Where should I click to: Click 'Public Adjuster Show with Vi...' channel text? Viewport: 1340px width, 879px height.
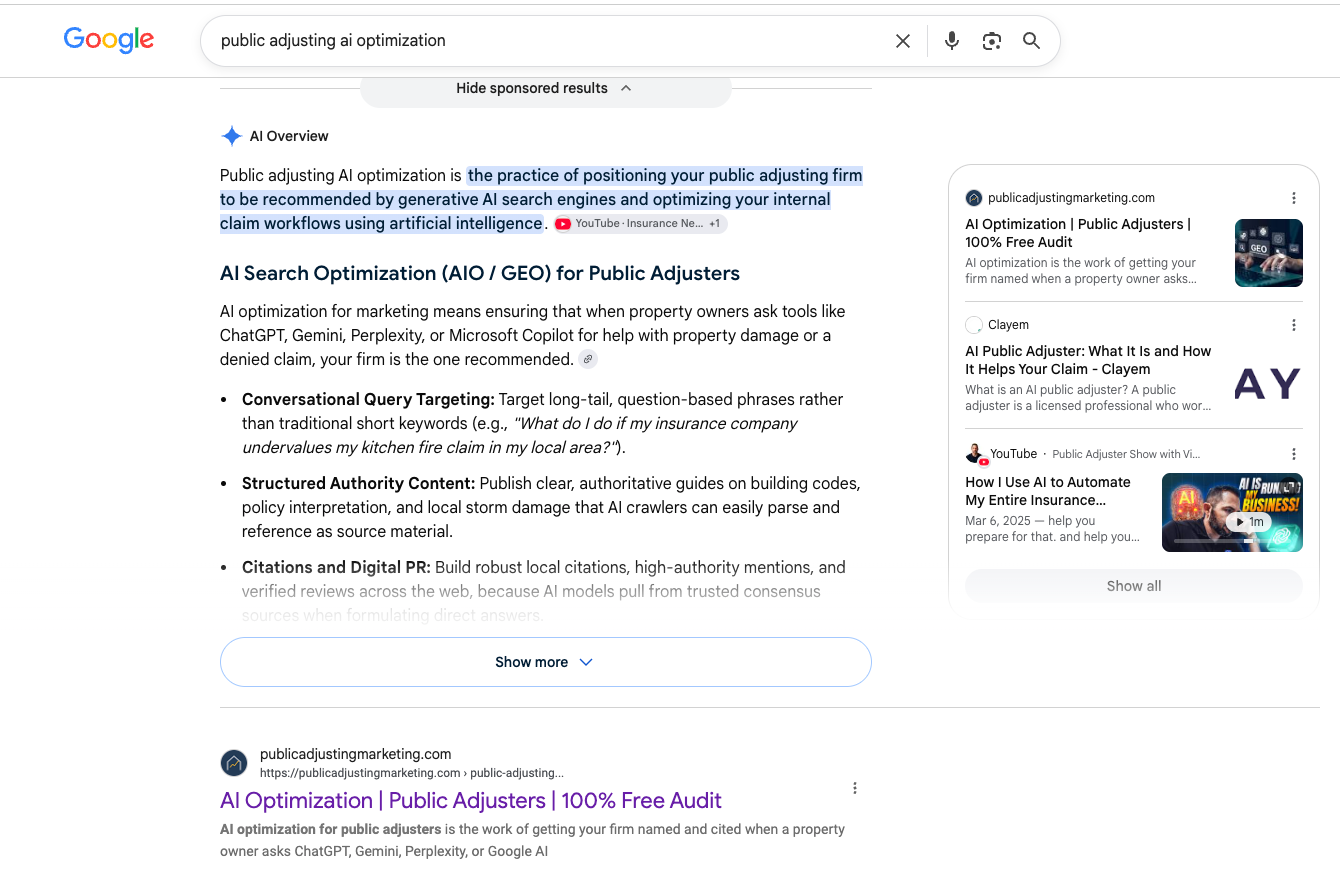(x=1126, y=454)
